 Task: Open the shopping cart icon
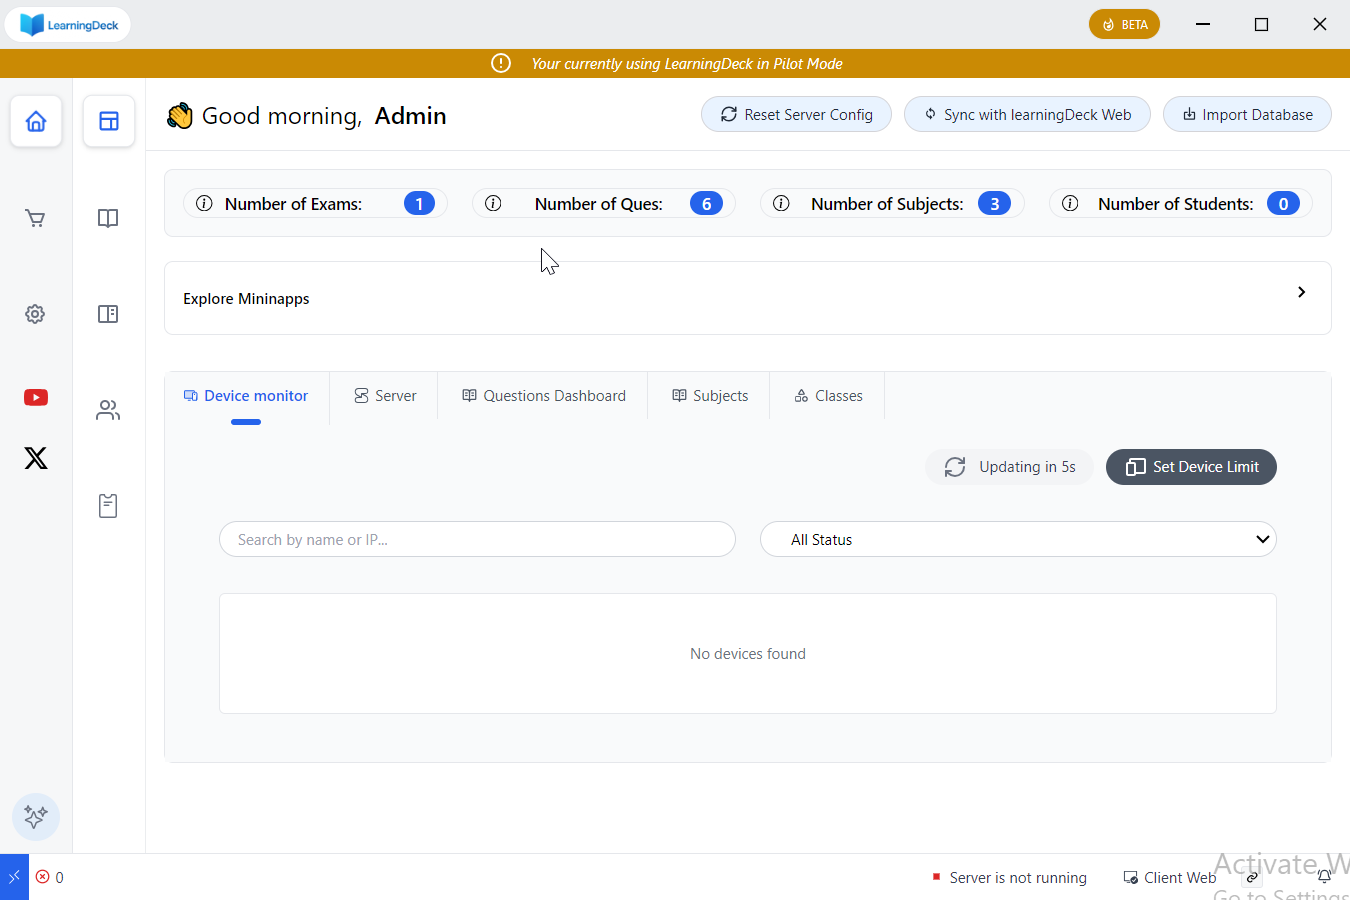[36, 218]
